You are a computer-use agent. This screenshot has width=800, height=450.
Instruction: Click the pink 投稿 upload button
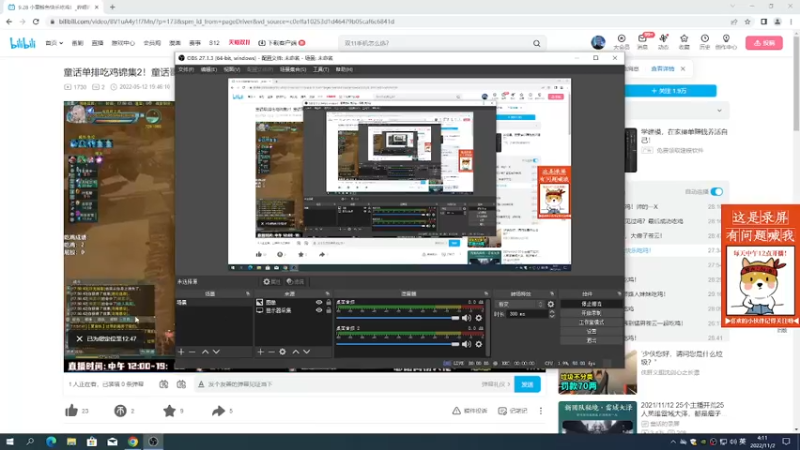(x=764, y=43)
